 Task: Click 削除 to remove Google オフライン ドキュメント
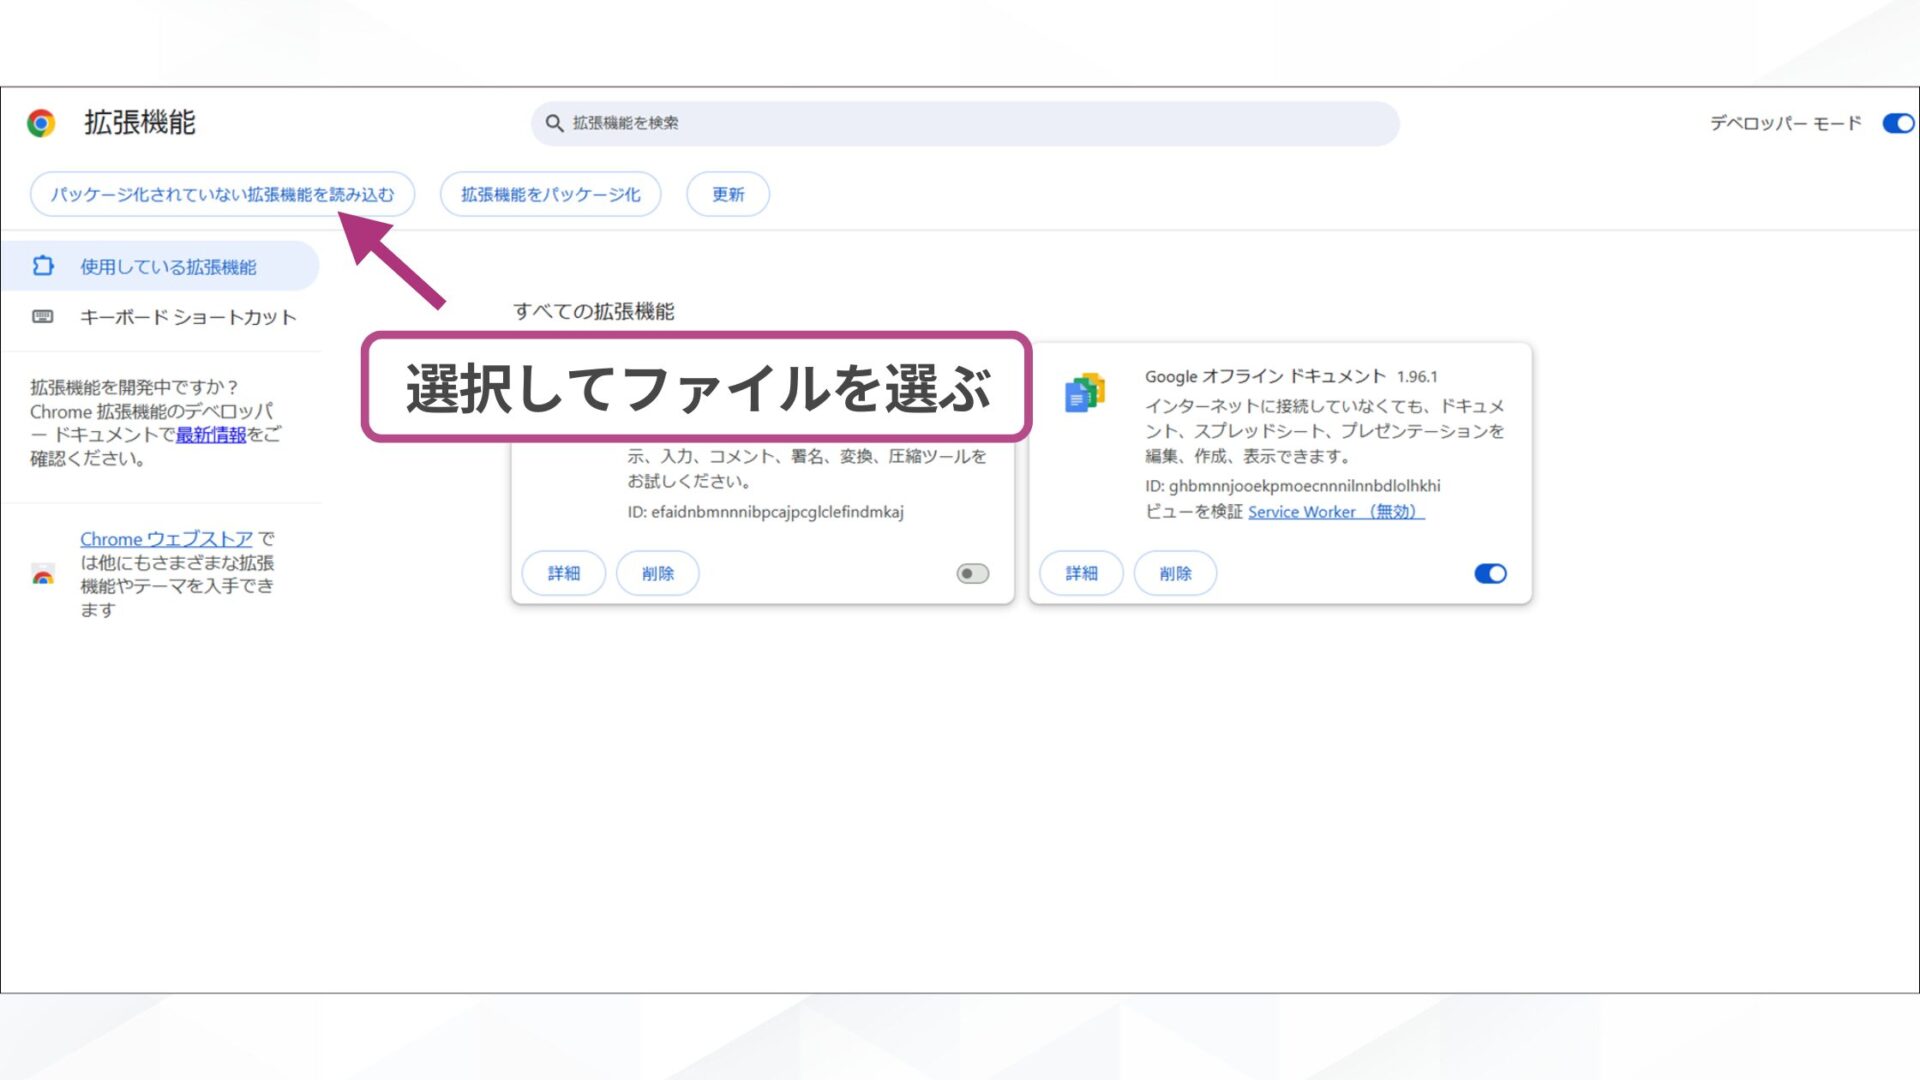1175,573
